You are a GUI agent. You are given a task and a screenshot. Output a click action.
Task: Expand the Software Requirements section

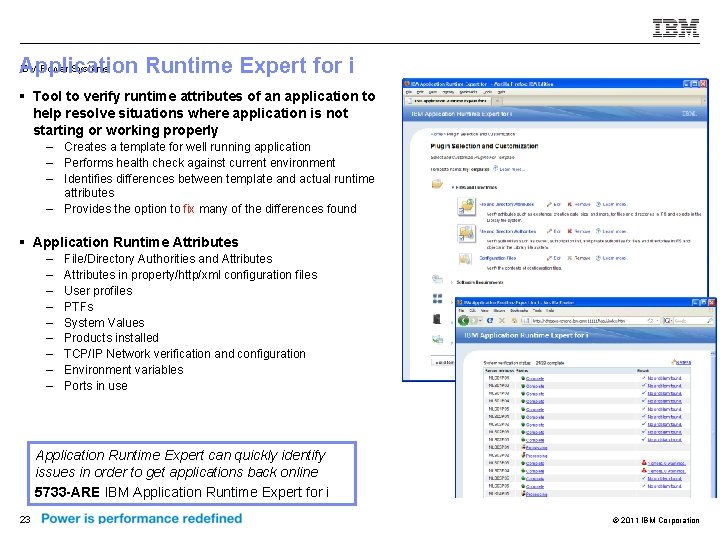[x=452, y=282]
